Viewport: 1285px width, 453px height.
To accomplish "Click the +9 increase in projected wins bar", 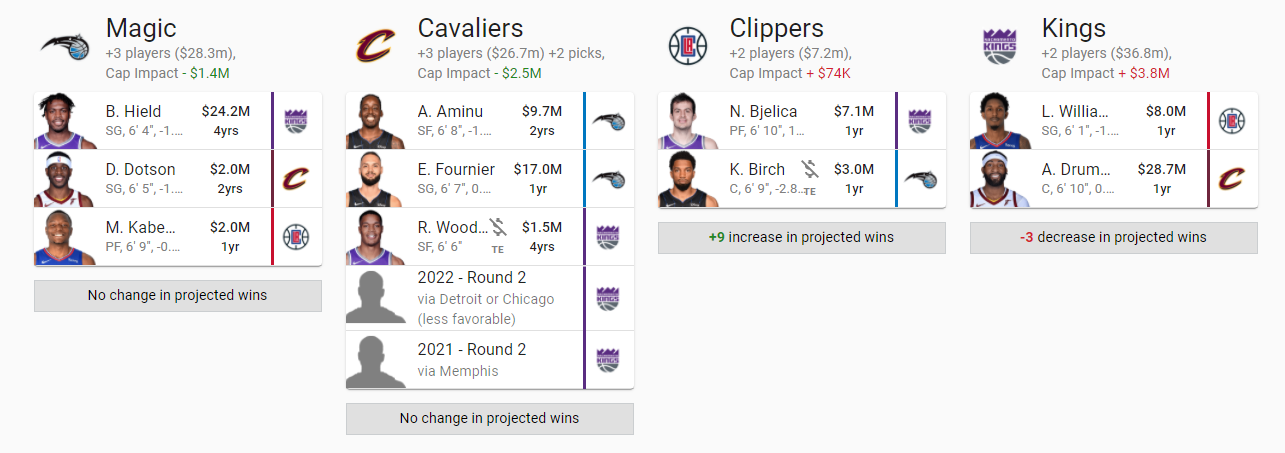I will (802, 238).
